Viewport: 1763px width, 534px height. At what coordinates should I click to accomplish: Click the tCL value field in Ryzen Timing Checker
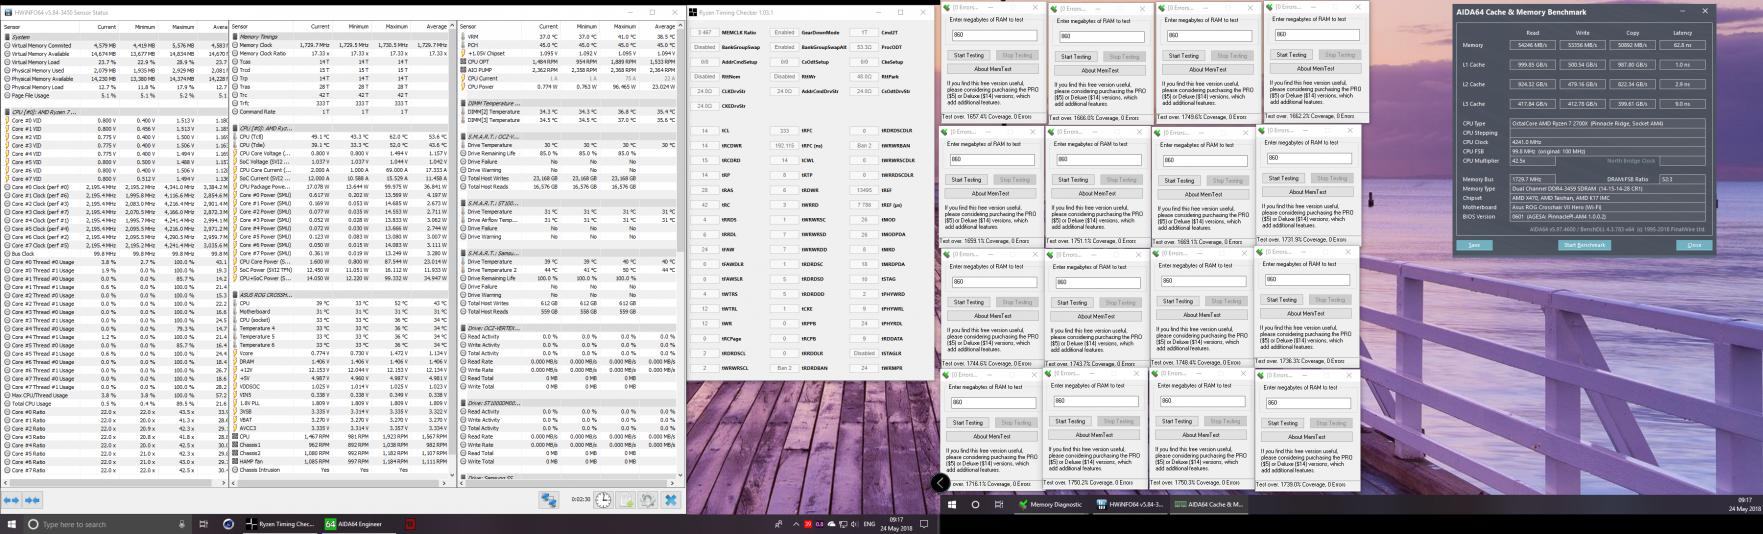(x=704, y=131)
